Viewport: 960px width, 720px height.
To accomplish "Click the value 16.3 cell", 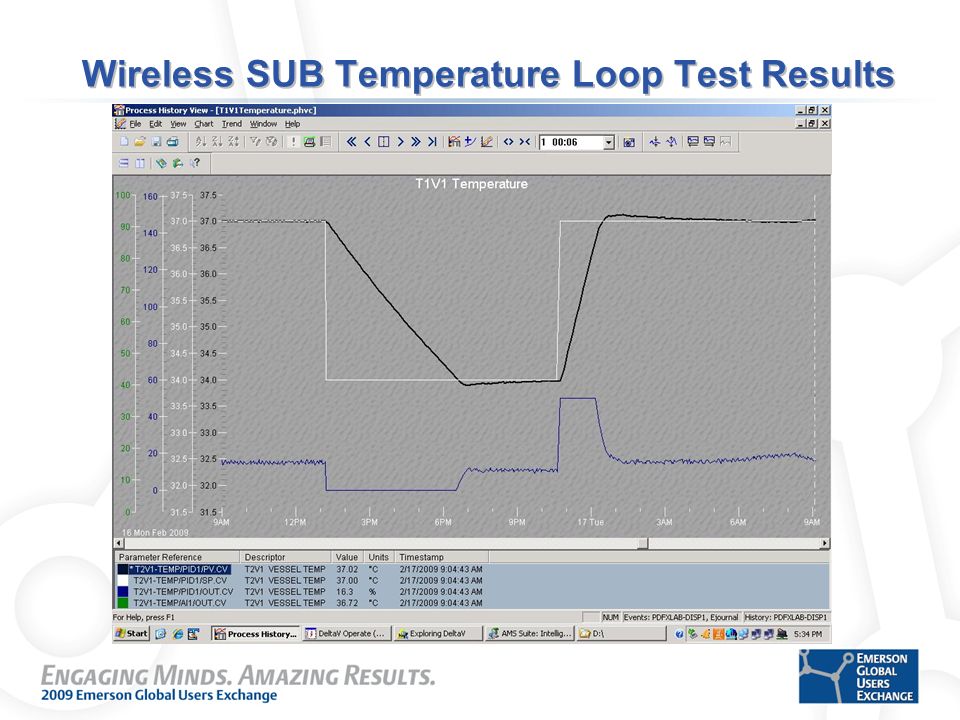I will pos(345,592).
